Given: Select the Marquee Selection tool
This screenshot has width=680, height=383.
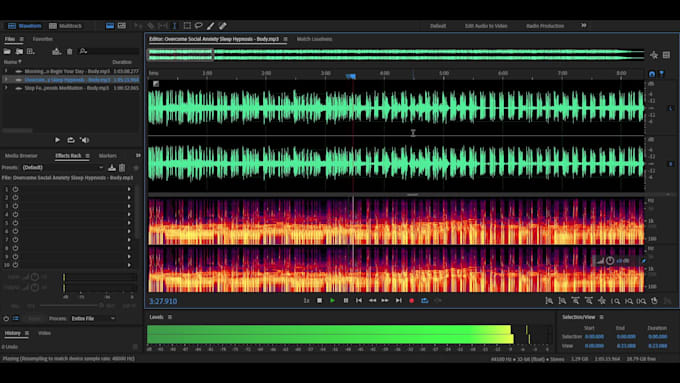Looking at the screenshot, I should coord(187,26).
